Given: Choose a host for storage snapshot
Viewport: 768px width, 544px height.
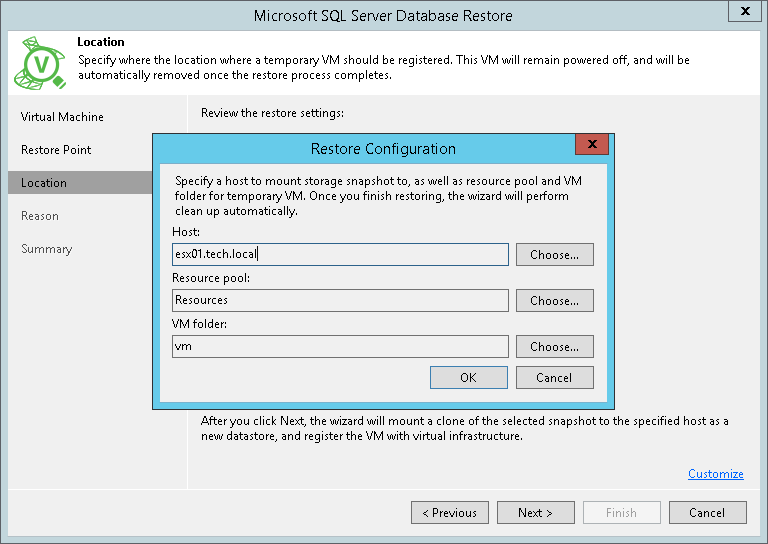Looking at the screenshot, I should pyautogui.click(x=554, y=255).
